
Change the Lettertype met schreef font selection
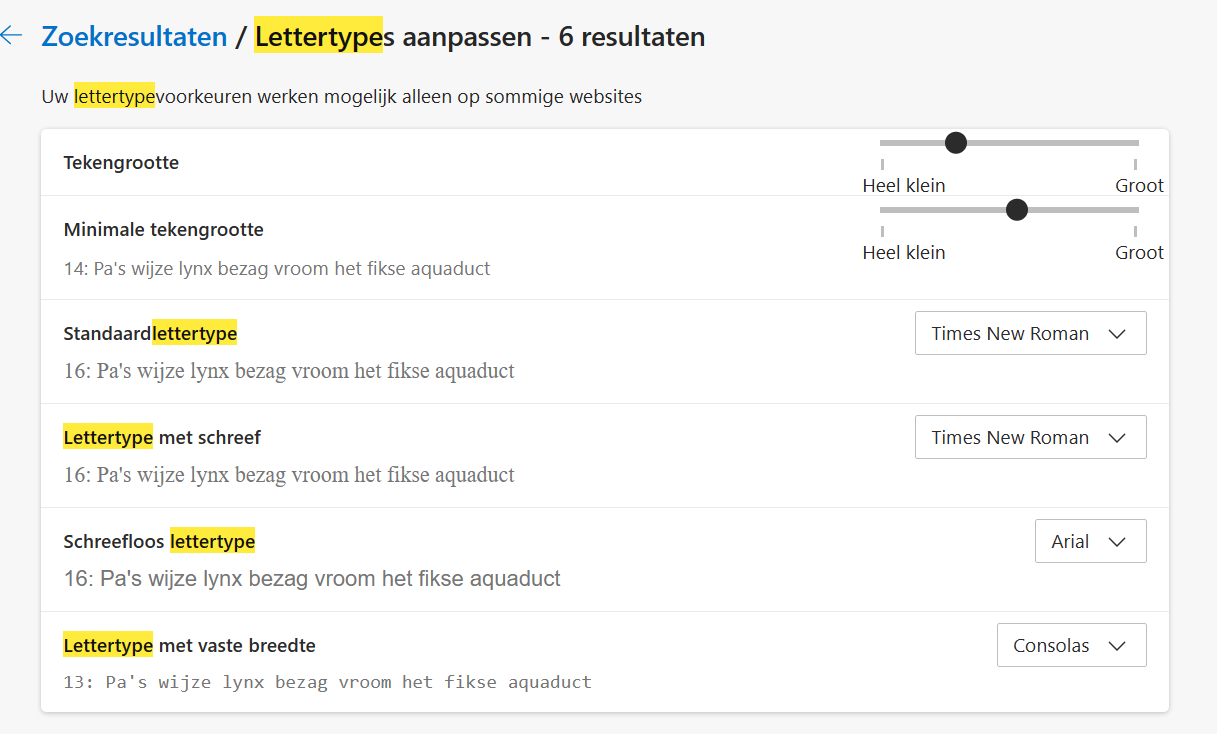[x=1030, y=437]
